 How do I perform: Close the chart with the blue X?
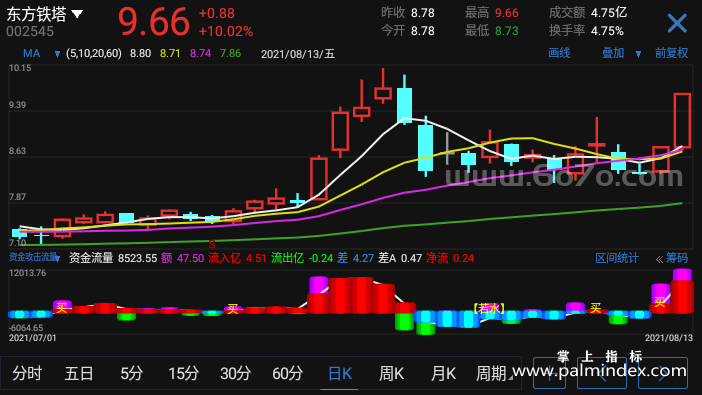coord(677,23)
